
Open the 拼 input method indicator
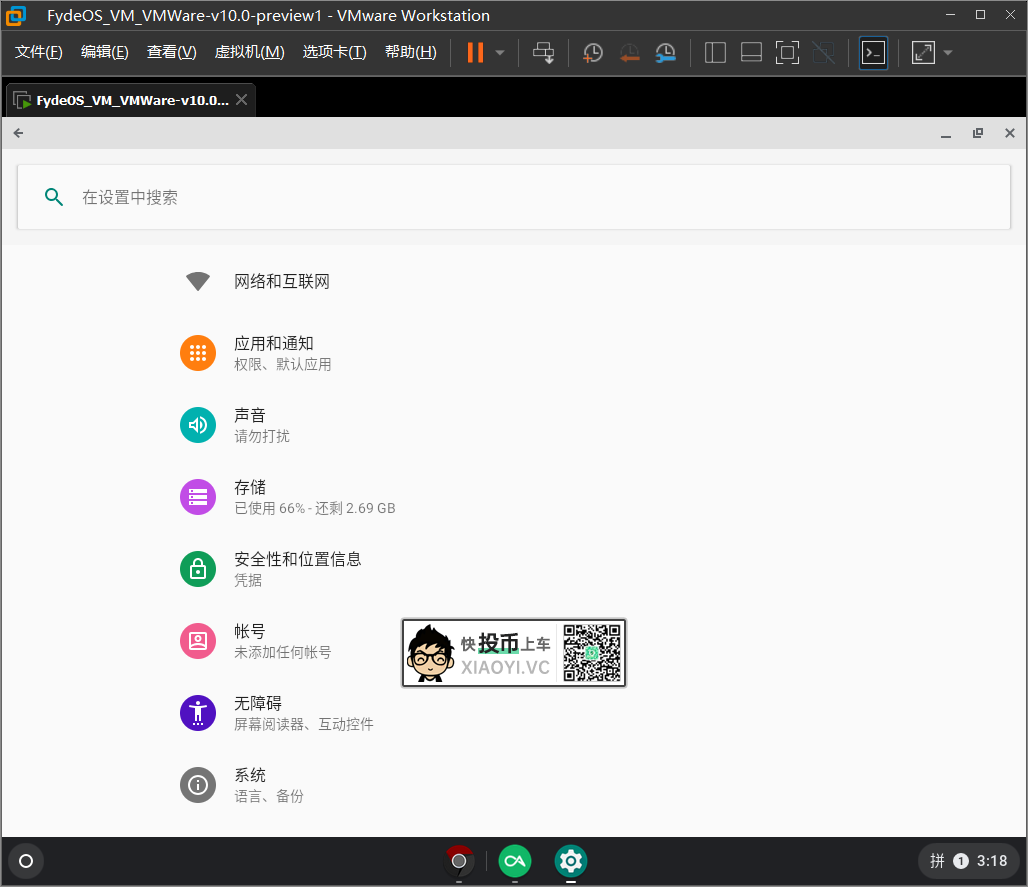pyautogui.click(x=938, y=861)
